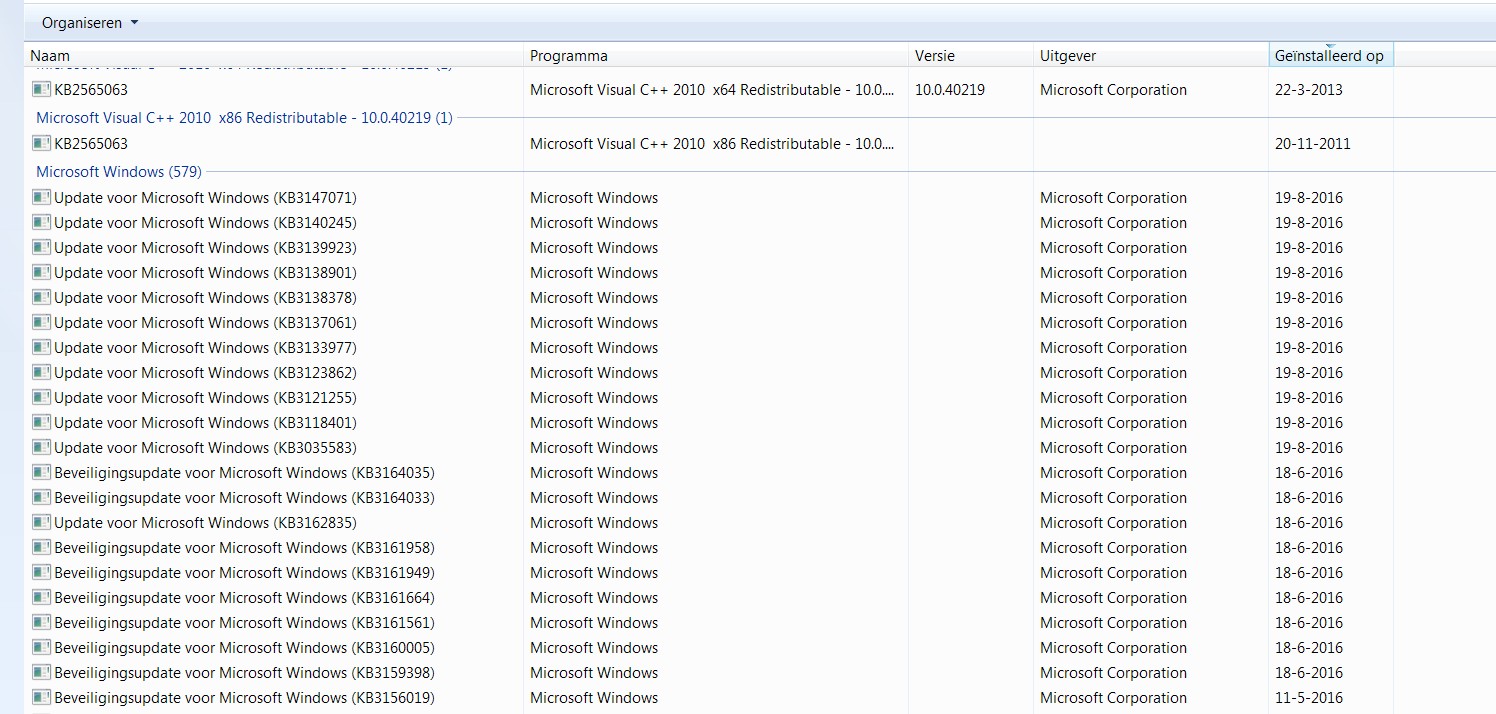Screen dimensions: 1496x714
Task: Select the name 'Beveiligingsupdate voor Microsoft Windows (KB3161561)'
Action: [244, 623]
